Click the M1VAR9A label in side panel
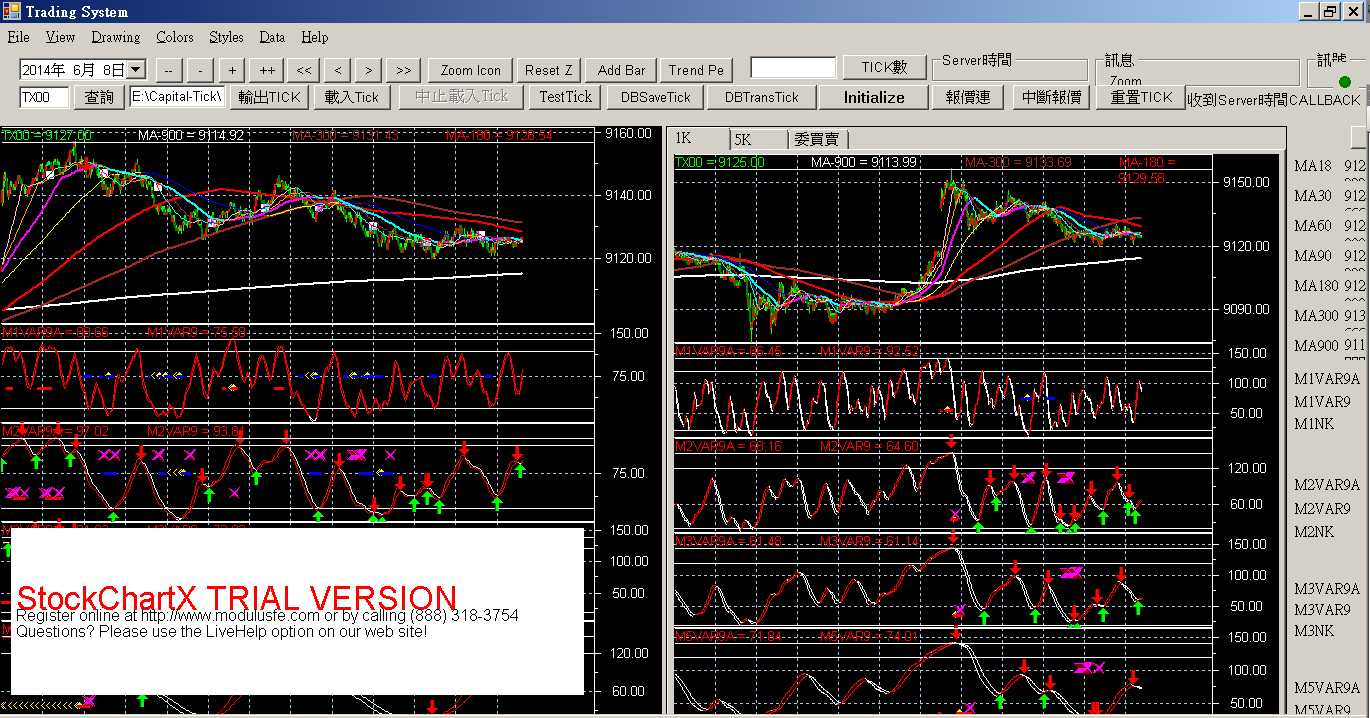 click(x=1327, y=379)
